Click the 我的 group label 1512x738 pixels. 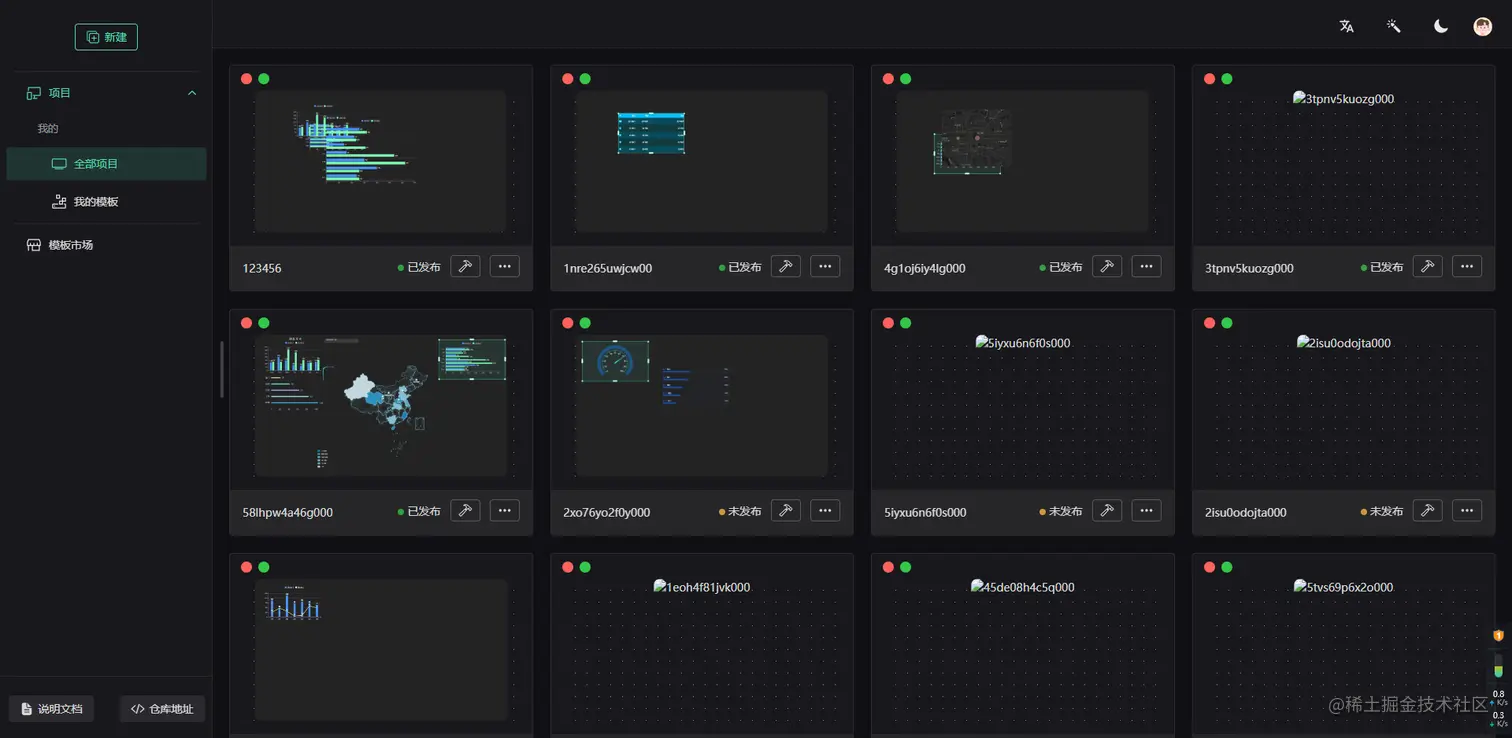pos(48,129)
